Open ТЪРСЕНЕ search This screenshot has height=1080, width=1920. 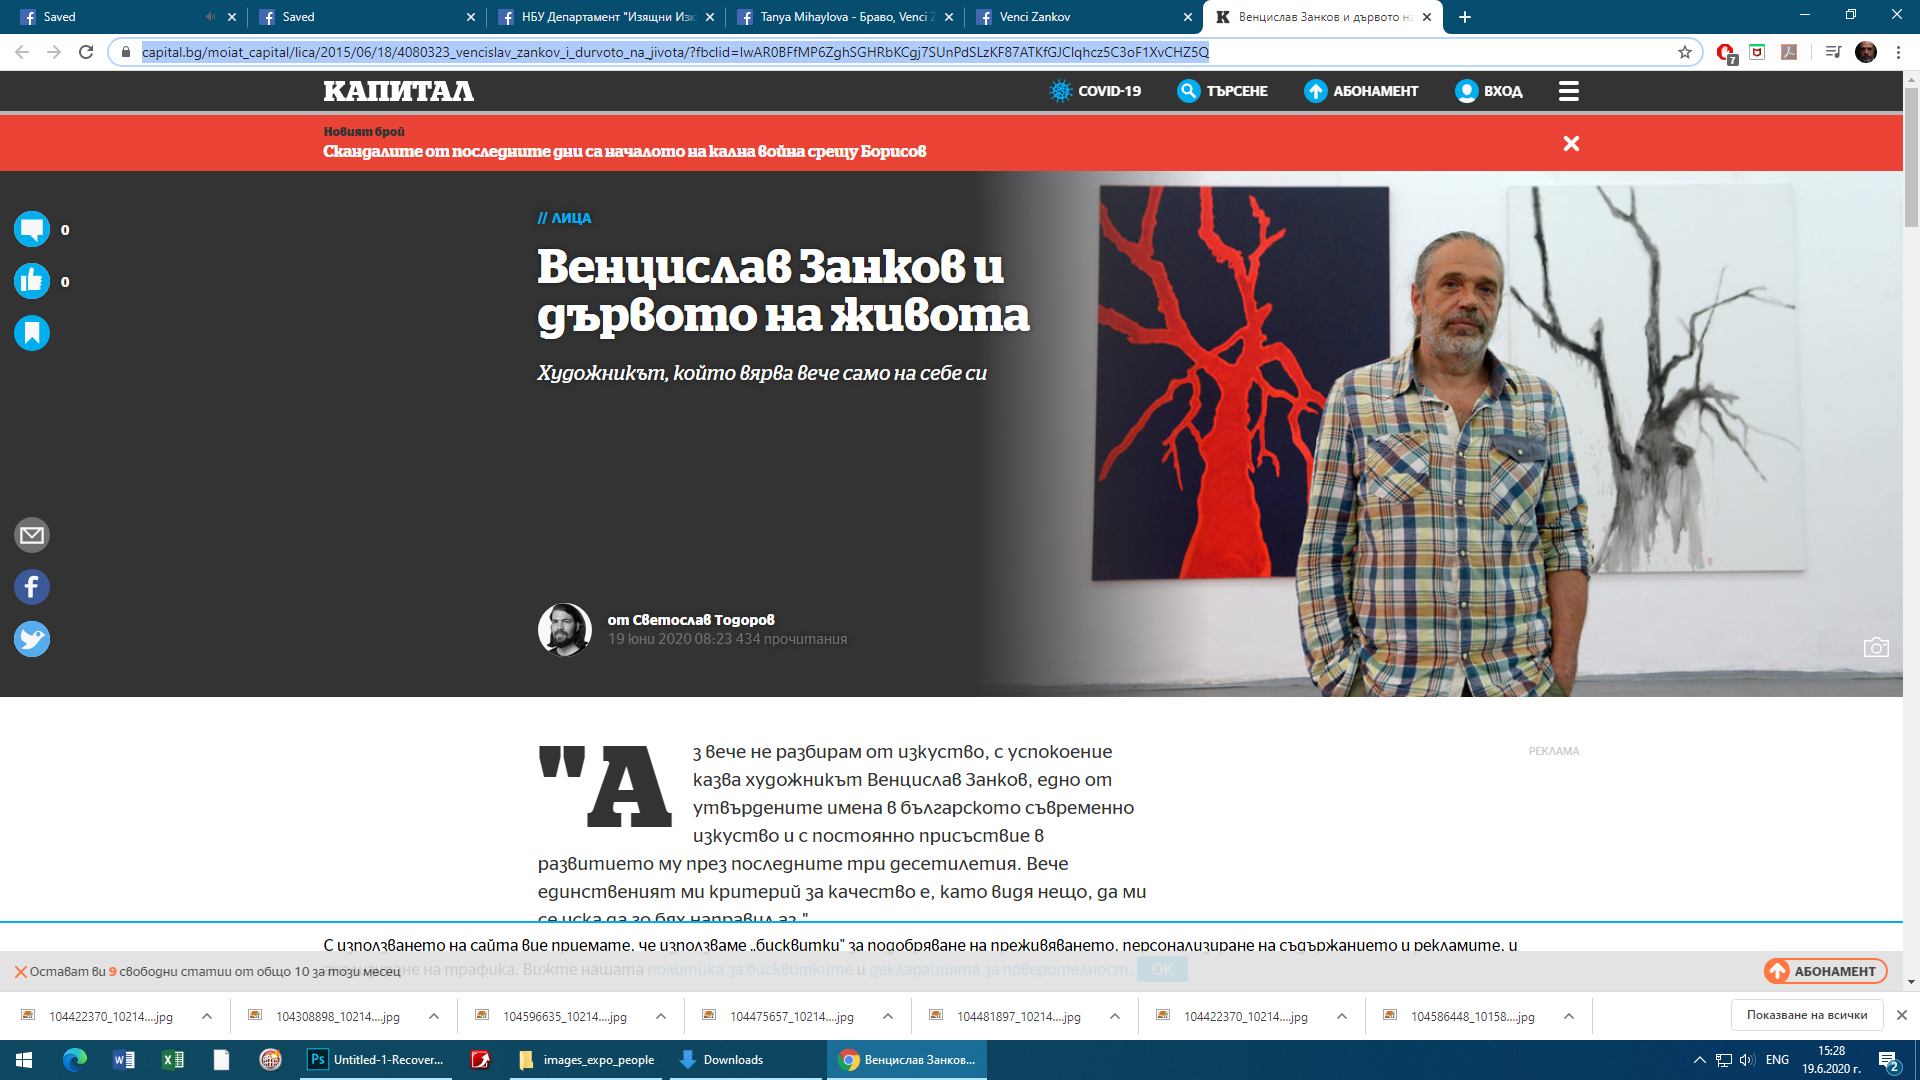tap(1222, 91)
